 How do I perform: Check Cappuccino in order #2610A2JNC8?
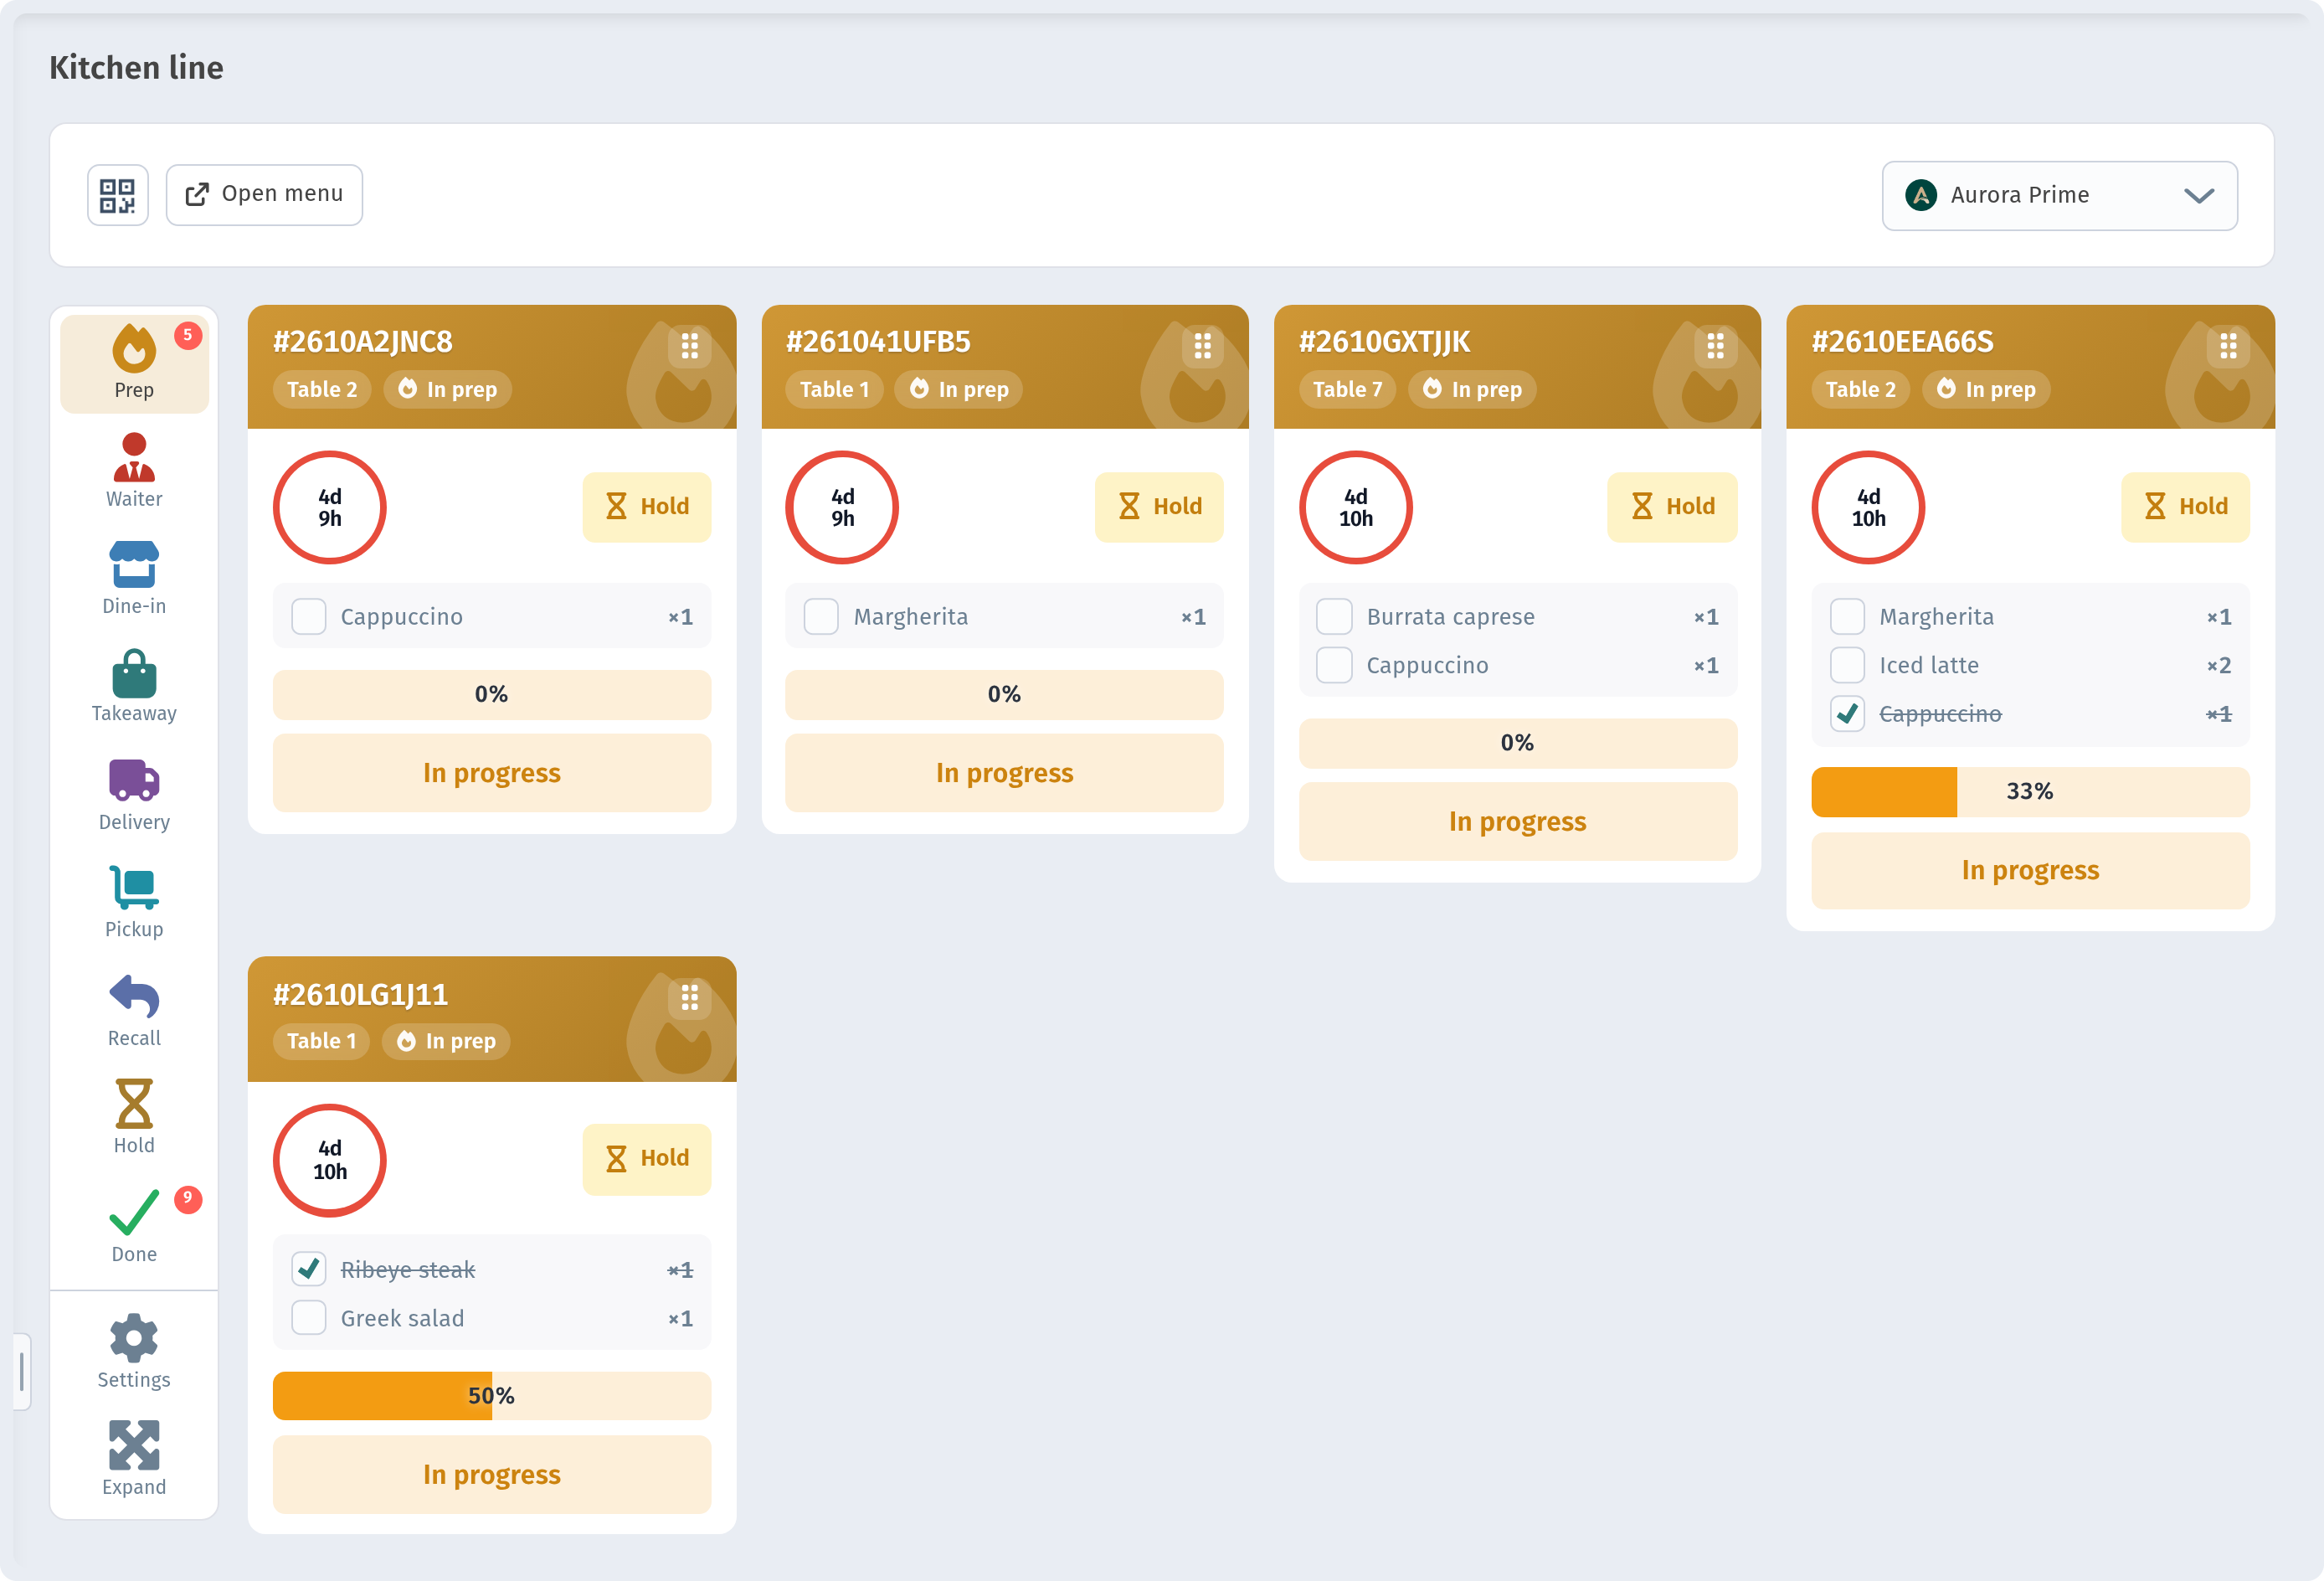pos(309,617)
